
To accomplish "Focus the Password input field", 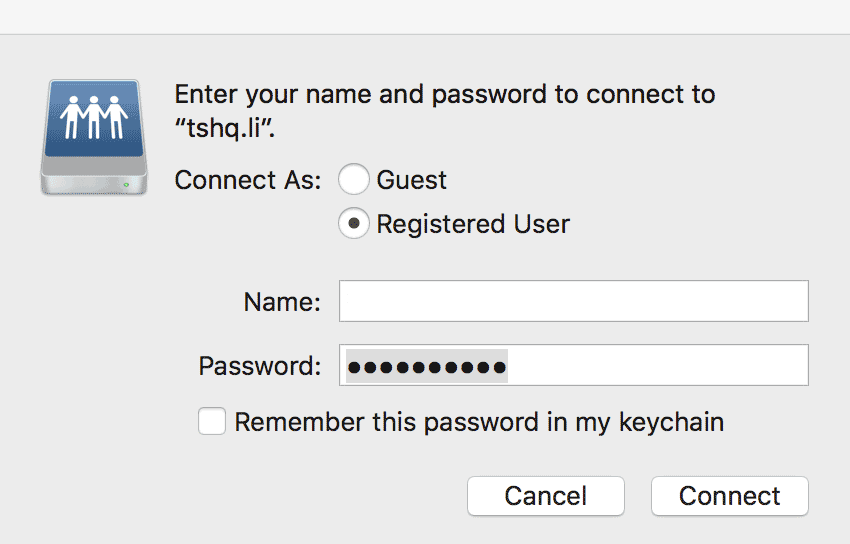I will (574, 365).
